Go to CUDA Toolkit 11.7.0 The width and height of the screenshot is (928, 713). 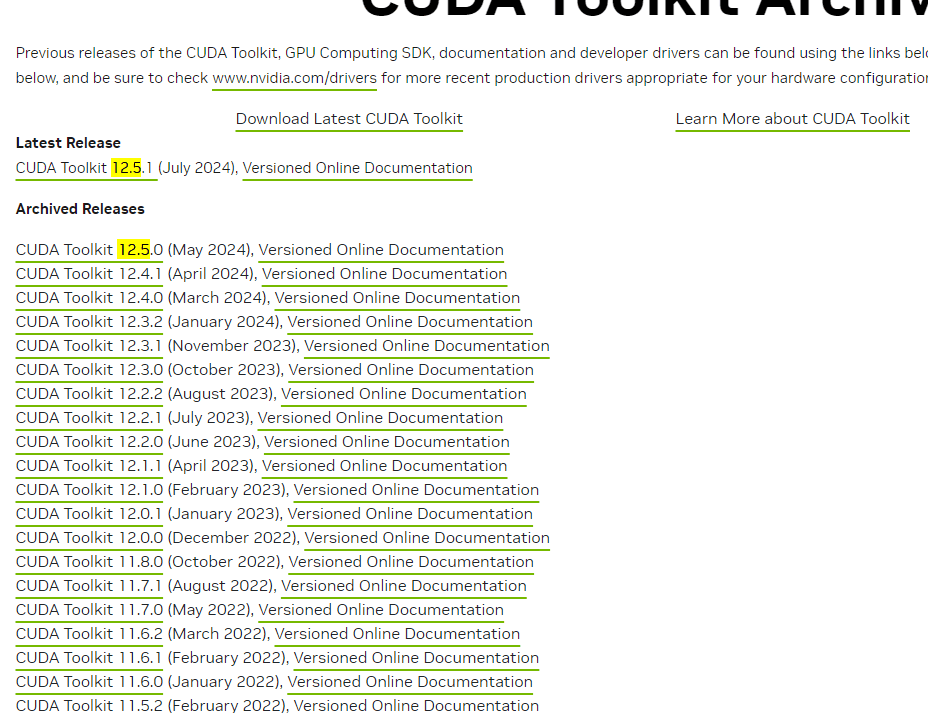(89, 609)
